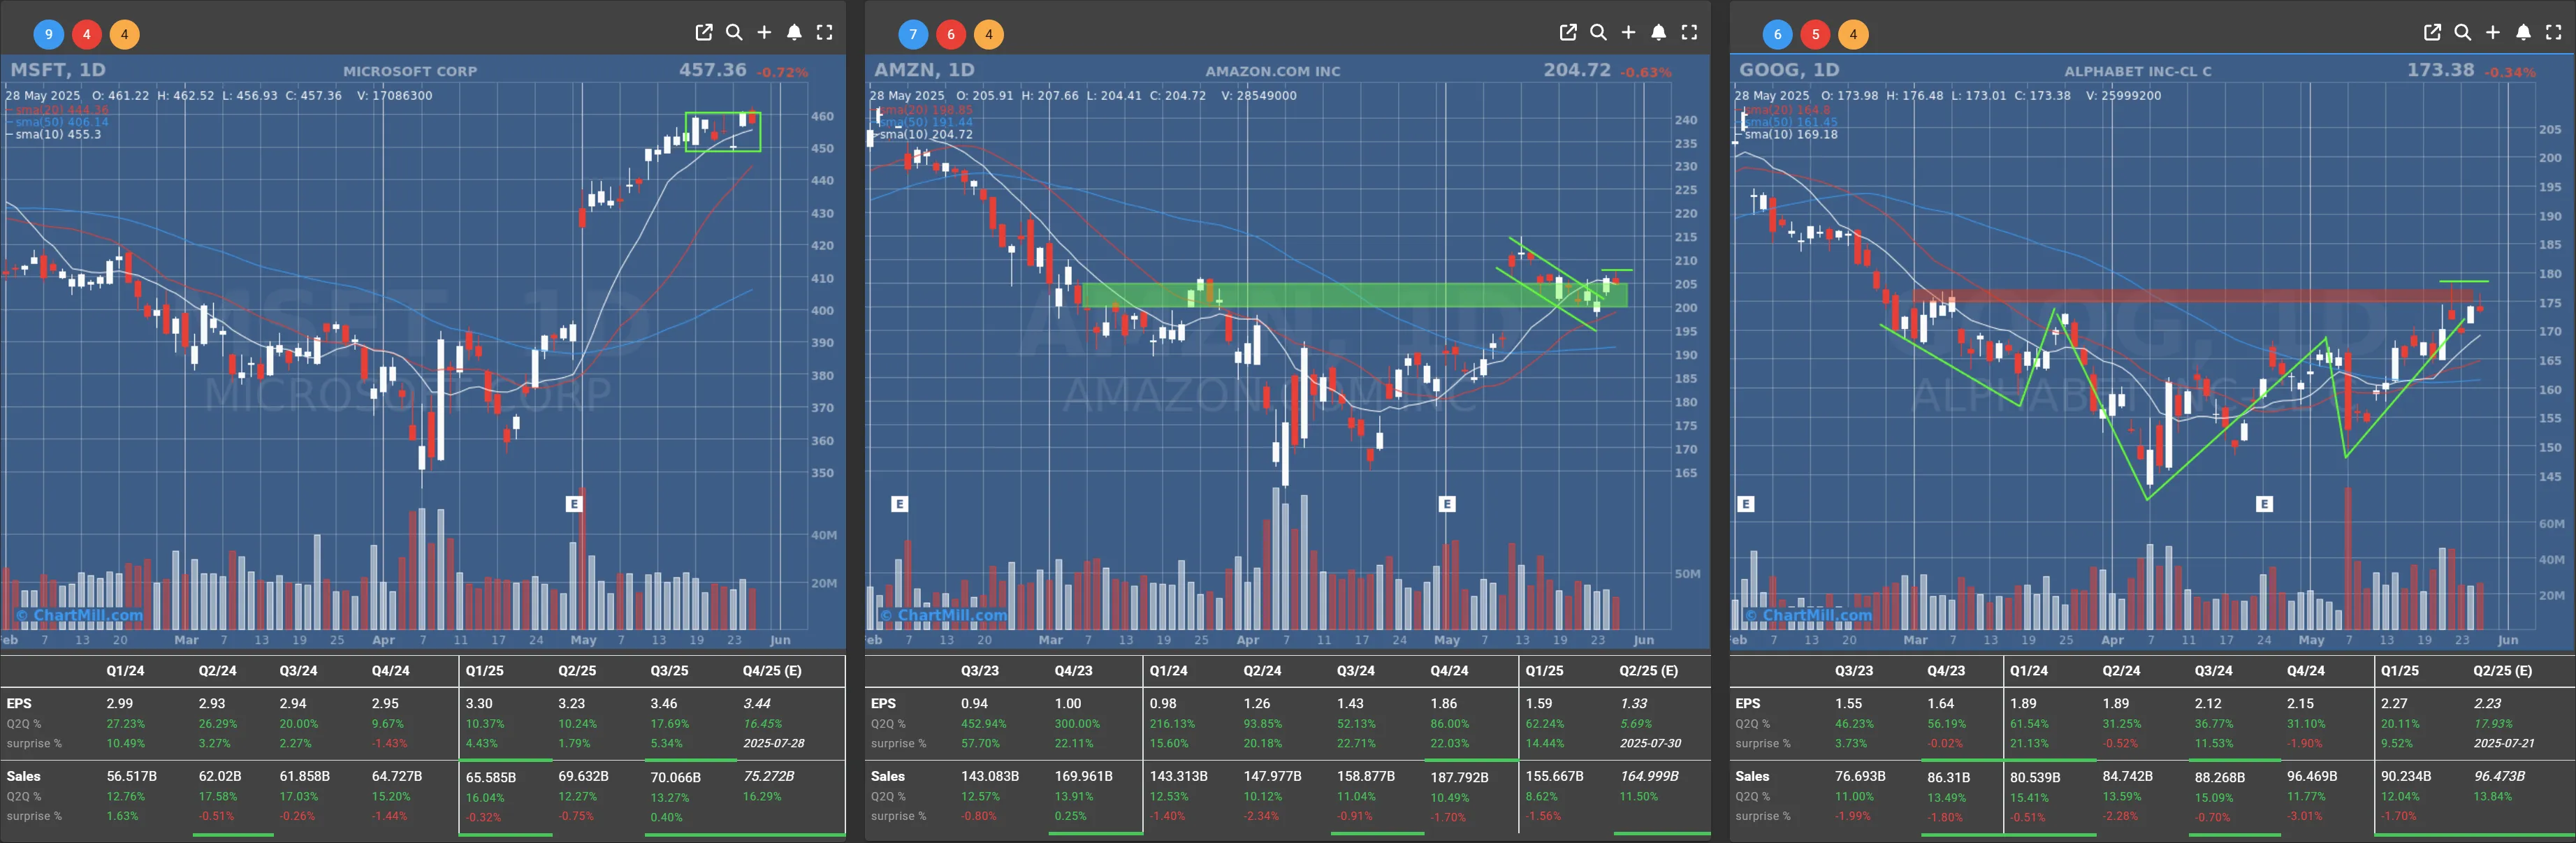This screenshot has width=2576, height=843.
Task: Open MSFT chart in new window
Action: [x=704, y=32]
